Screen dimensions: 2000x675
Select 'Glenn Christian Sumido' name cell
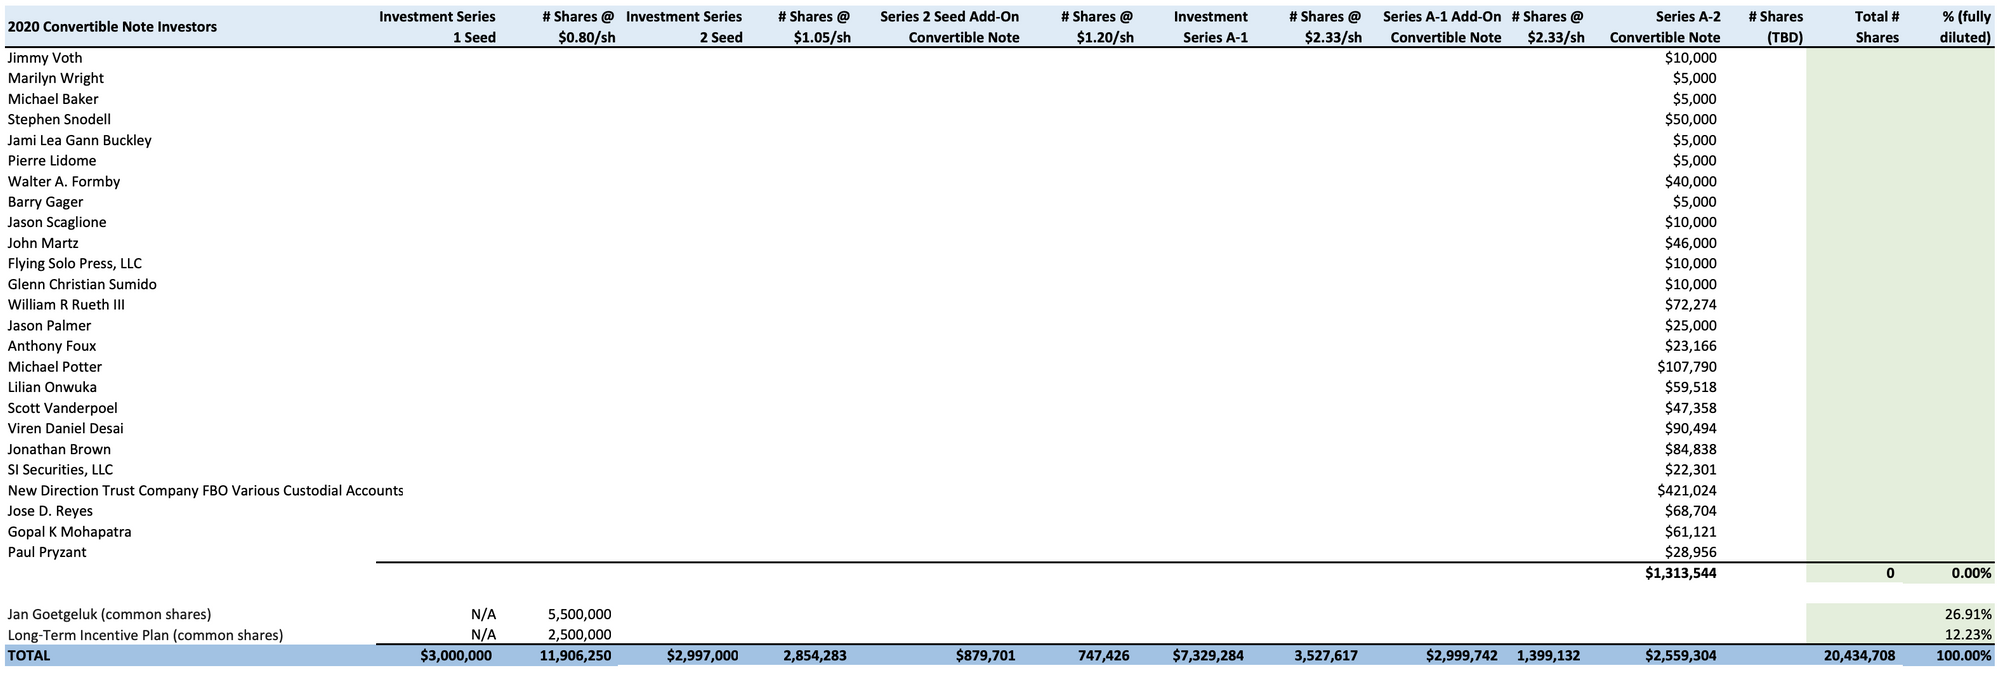82,284
